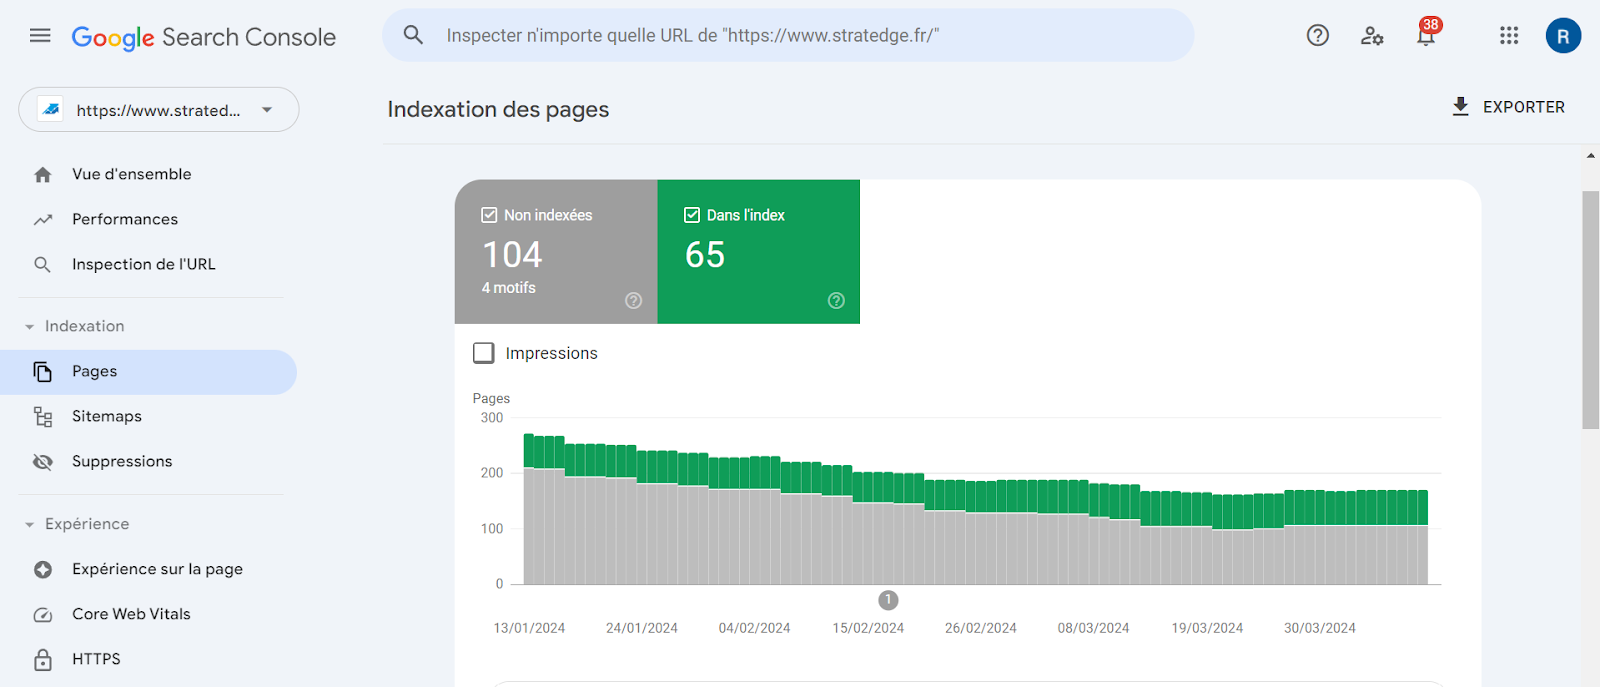Click the 65 indexed count
This screenshot has width=1600, height=687.
point(705,255)
